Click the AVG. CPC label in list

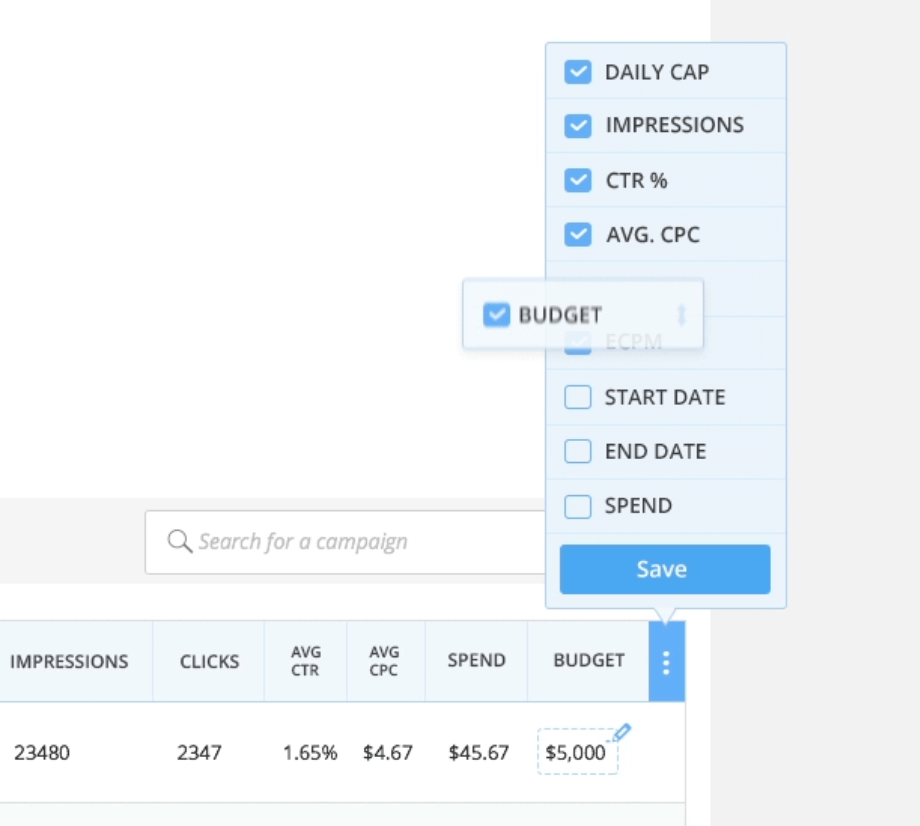click(x=652, y=235)
